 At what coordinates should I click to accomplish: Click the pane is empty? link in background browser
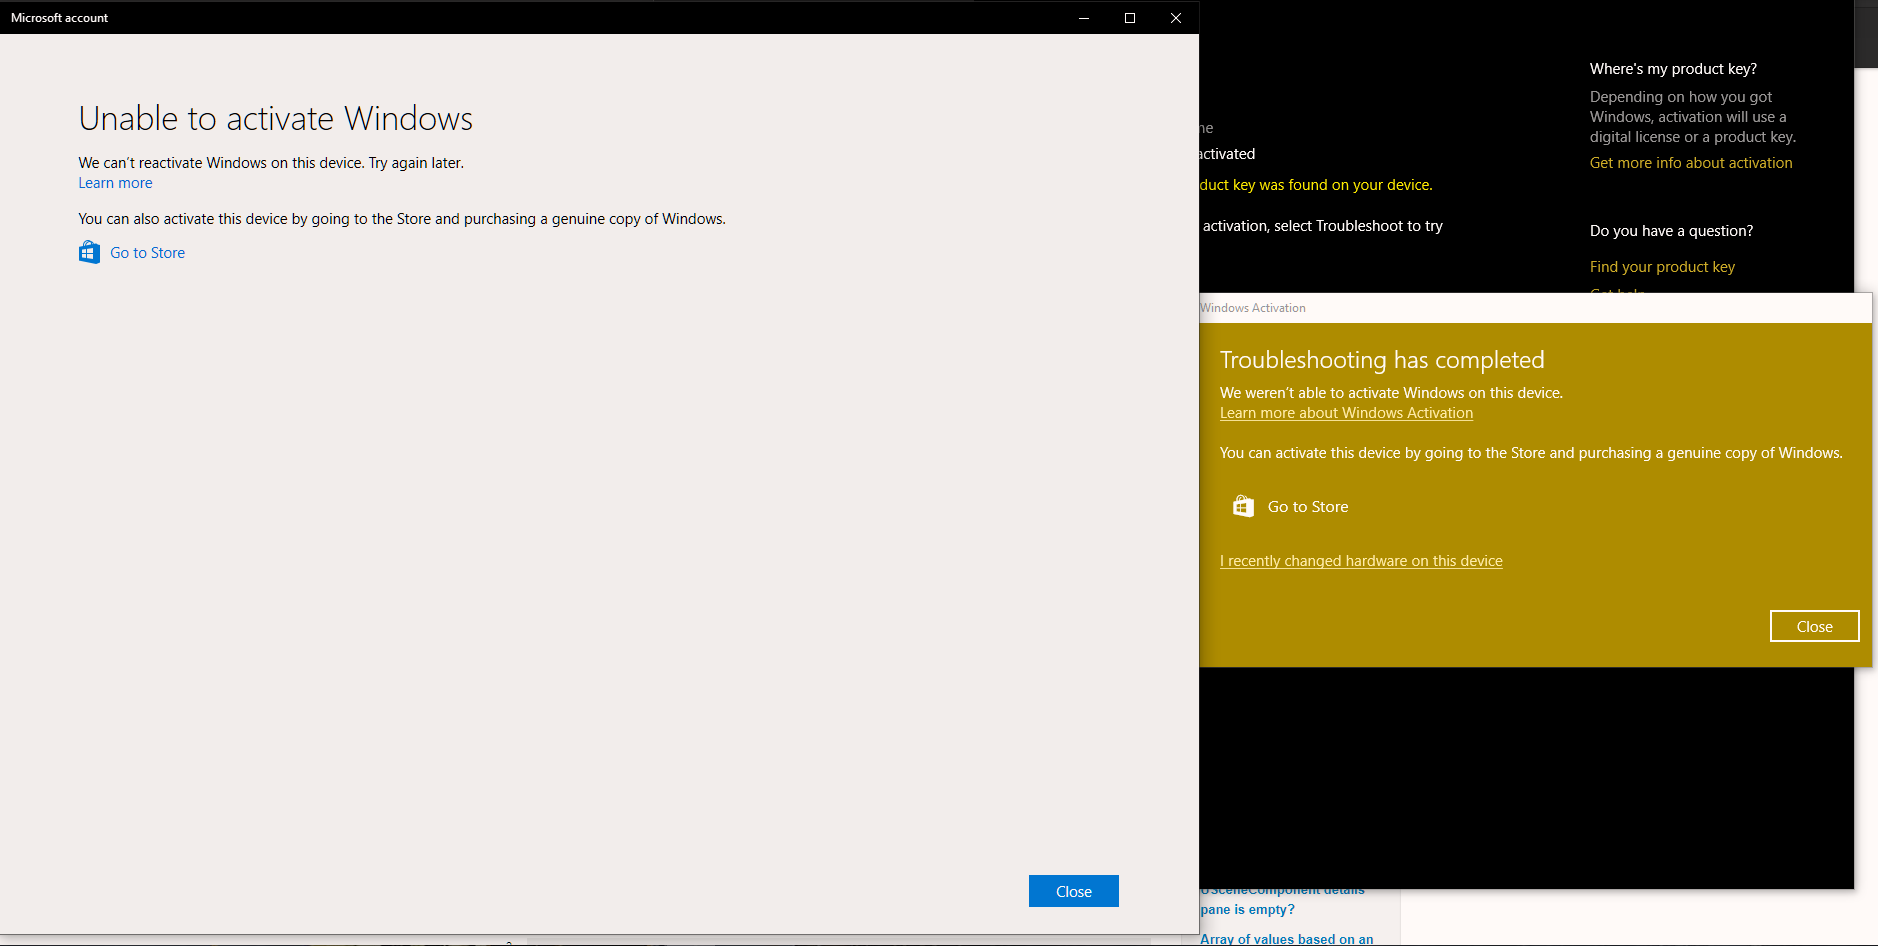tap(1247, 909)
